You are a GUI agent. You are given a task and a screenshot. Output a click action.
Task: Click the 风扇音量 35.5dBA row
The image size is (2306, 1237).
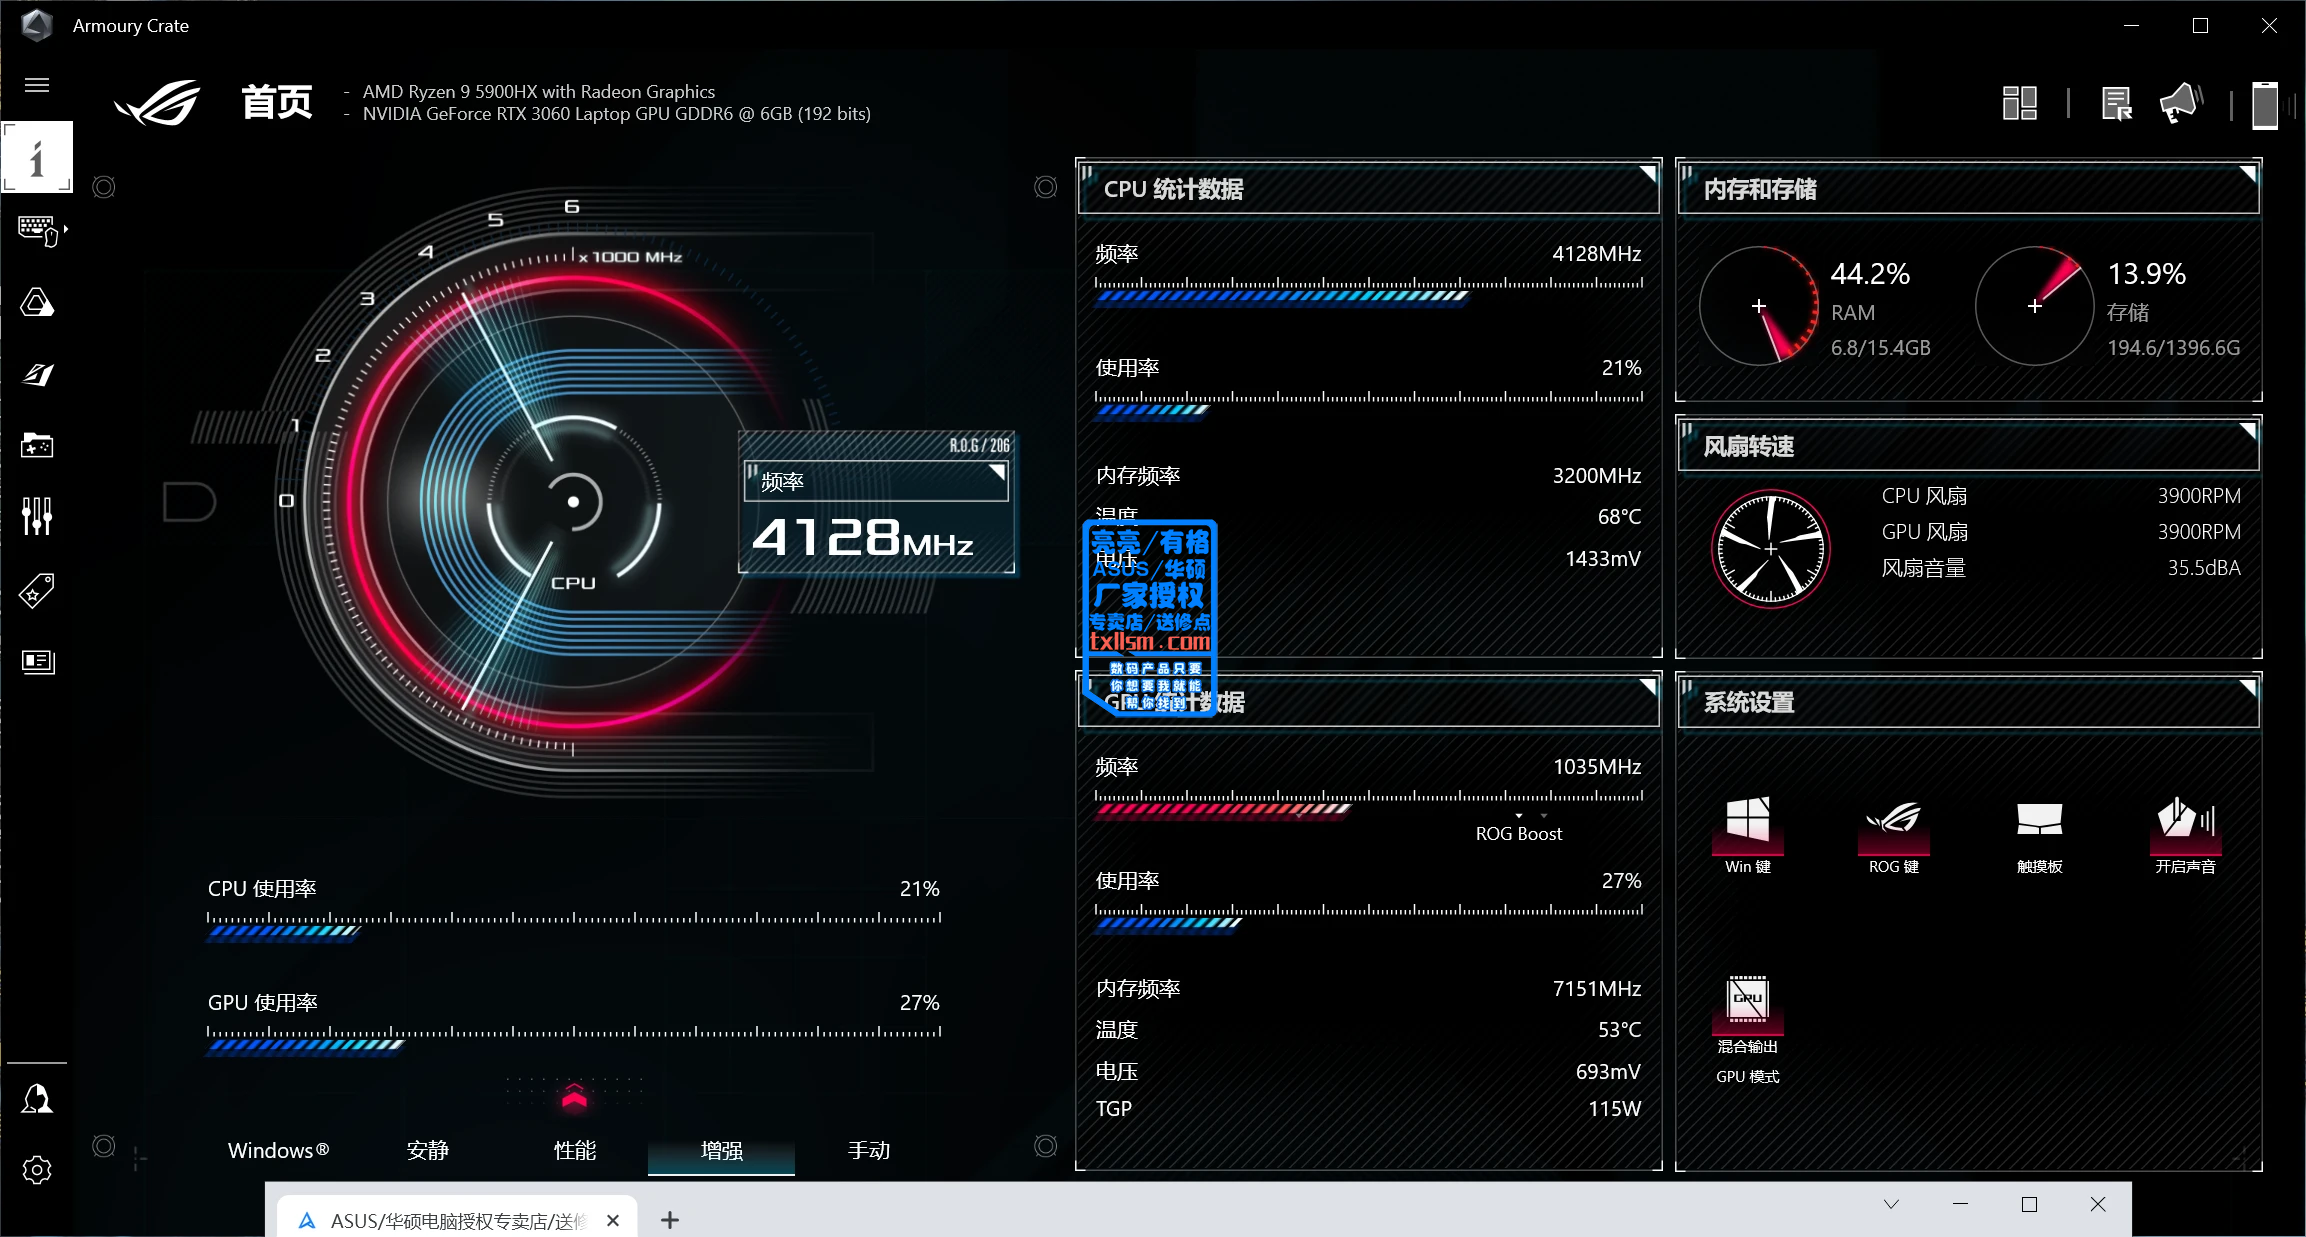point(2061,568)
